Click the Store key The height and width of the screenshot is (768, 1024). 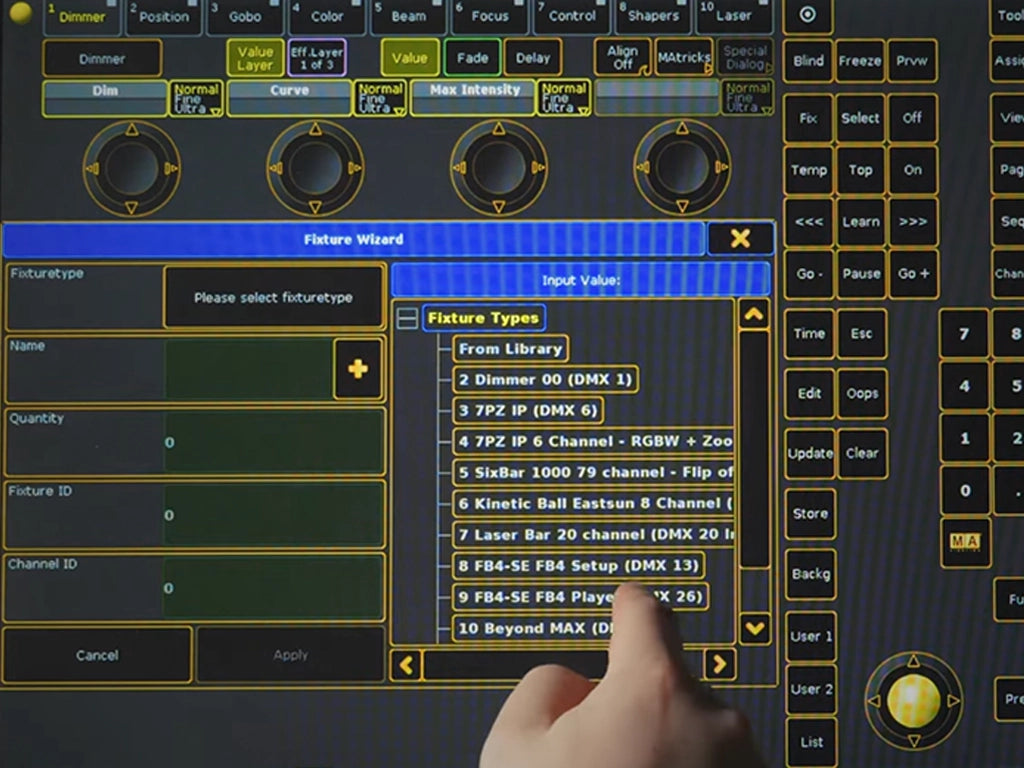pyautogui.click(x=810, y=514)
